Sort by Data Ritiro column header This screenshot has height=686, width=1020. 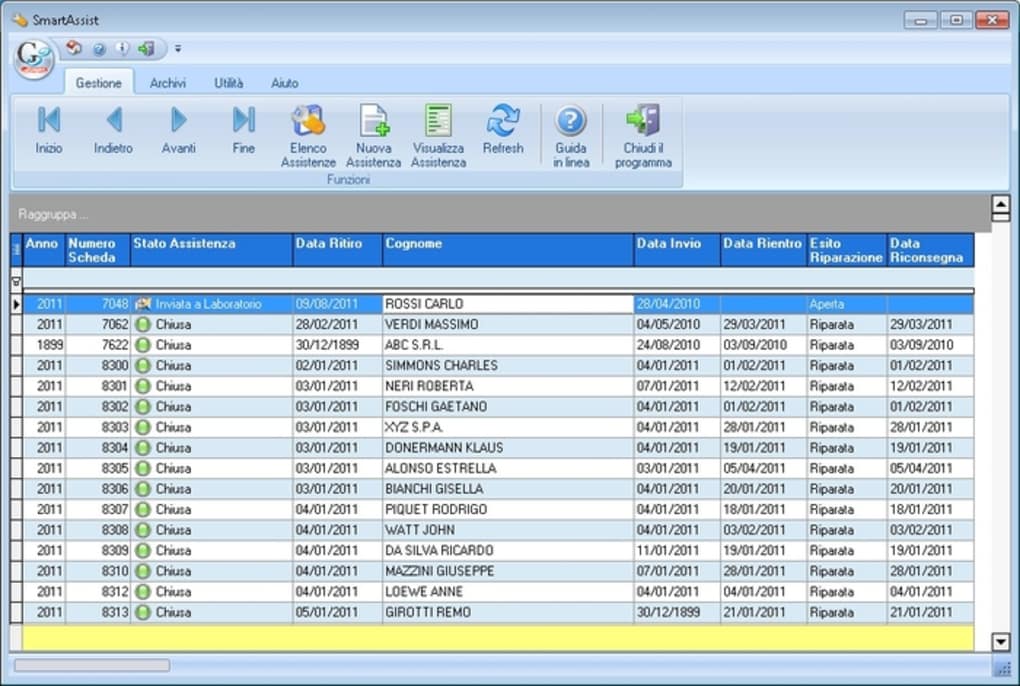click(x=338, y=250)
